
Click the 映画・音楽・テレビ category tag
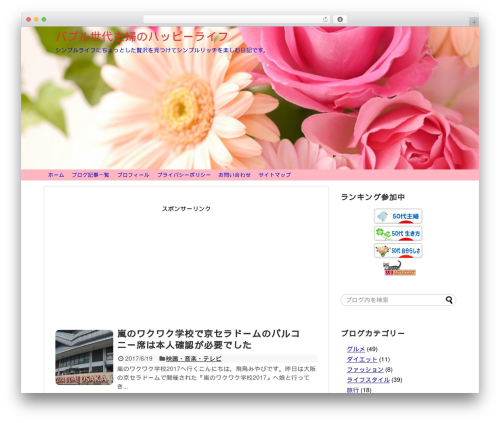click(x=193, y=359)
